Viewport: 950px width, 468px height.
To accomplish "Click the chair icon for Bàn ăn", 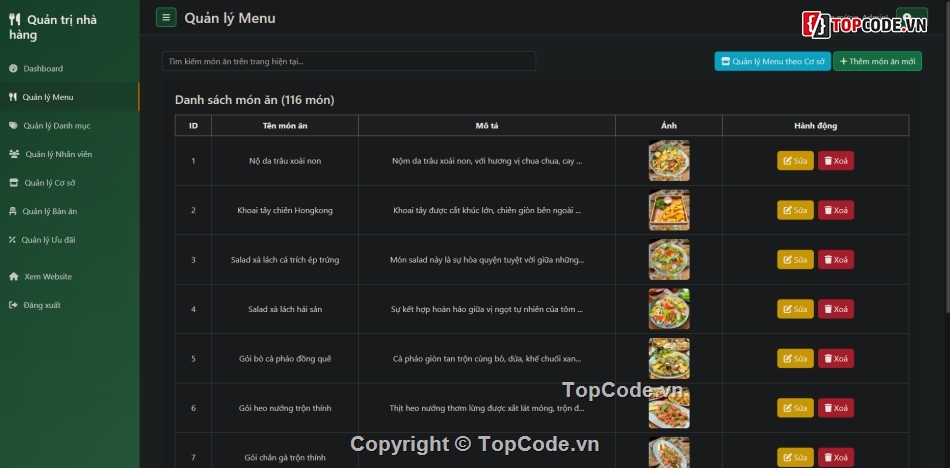I will pyautogui.click(x=13, y=211).
